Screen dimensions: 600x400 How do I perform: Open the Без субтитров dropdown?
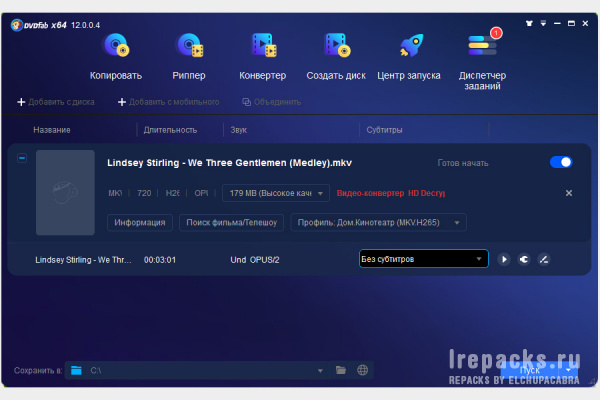[x=424, y=259]
